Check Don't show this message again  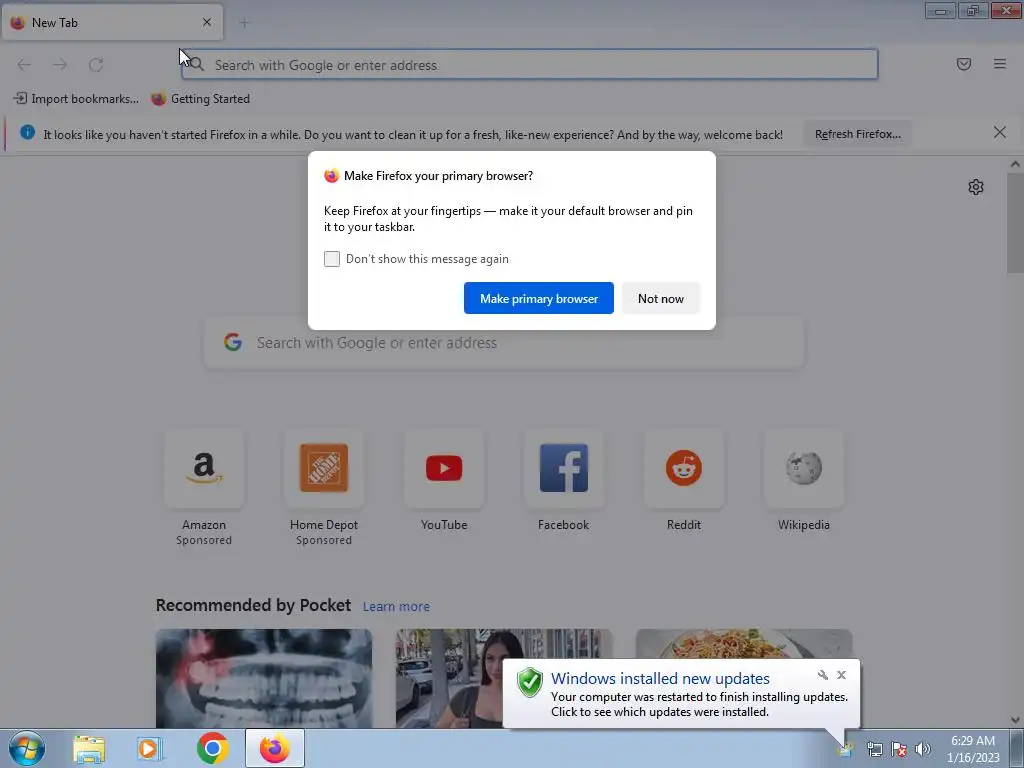point(332,259)
